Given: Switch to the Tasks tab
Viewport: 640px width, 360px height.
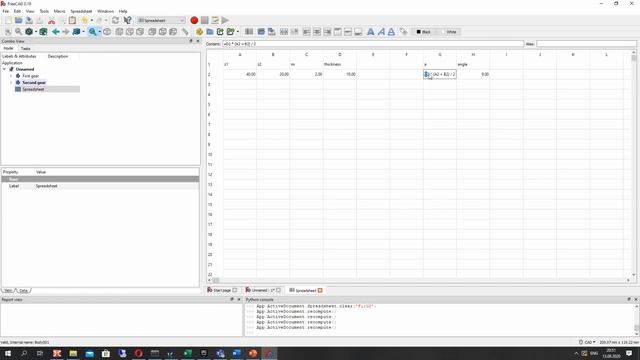Looking at the screenshot, I should tap(26, 49).
